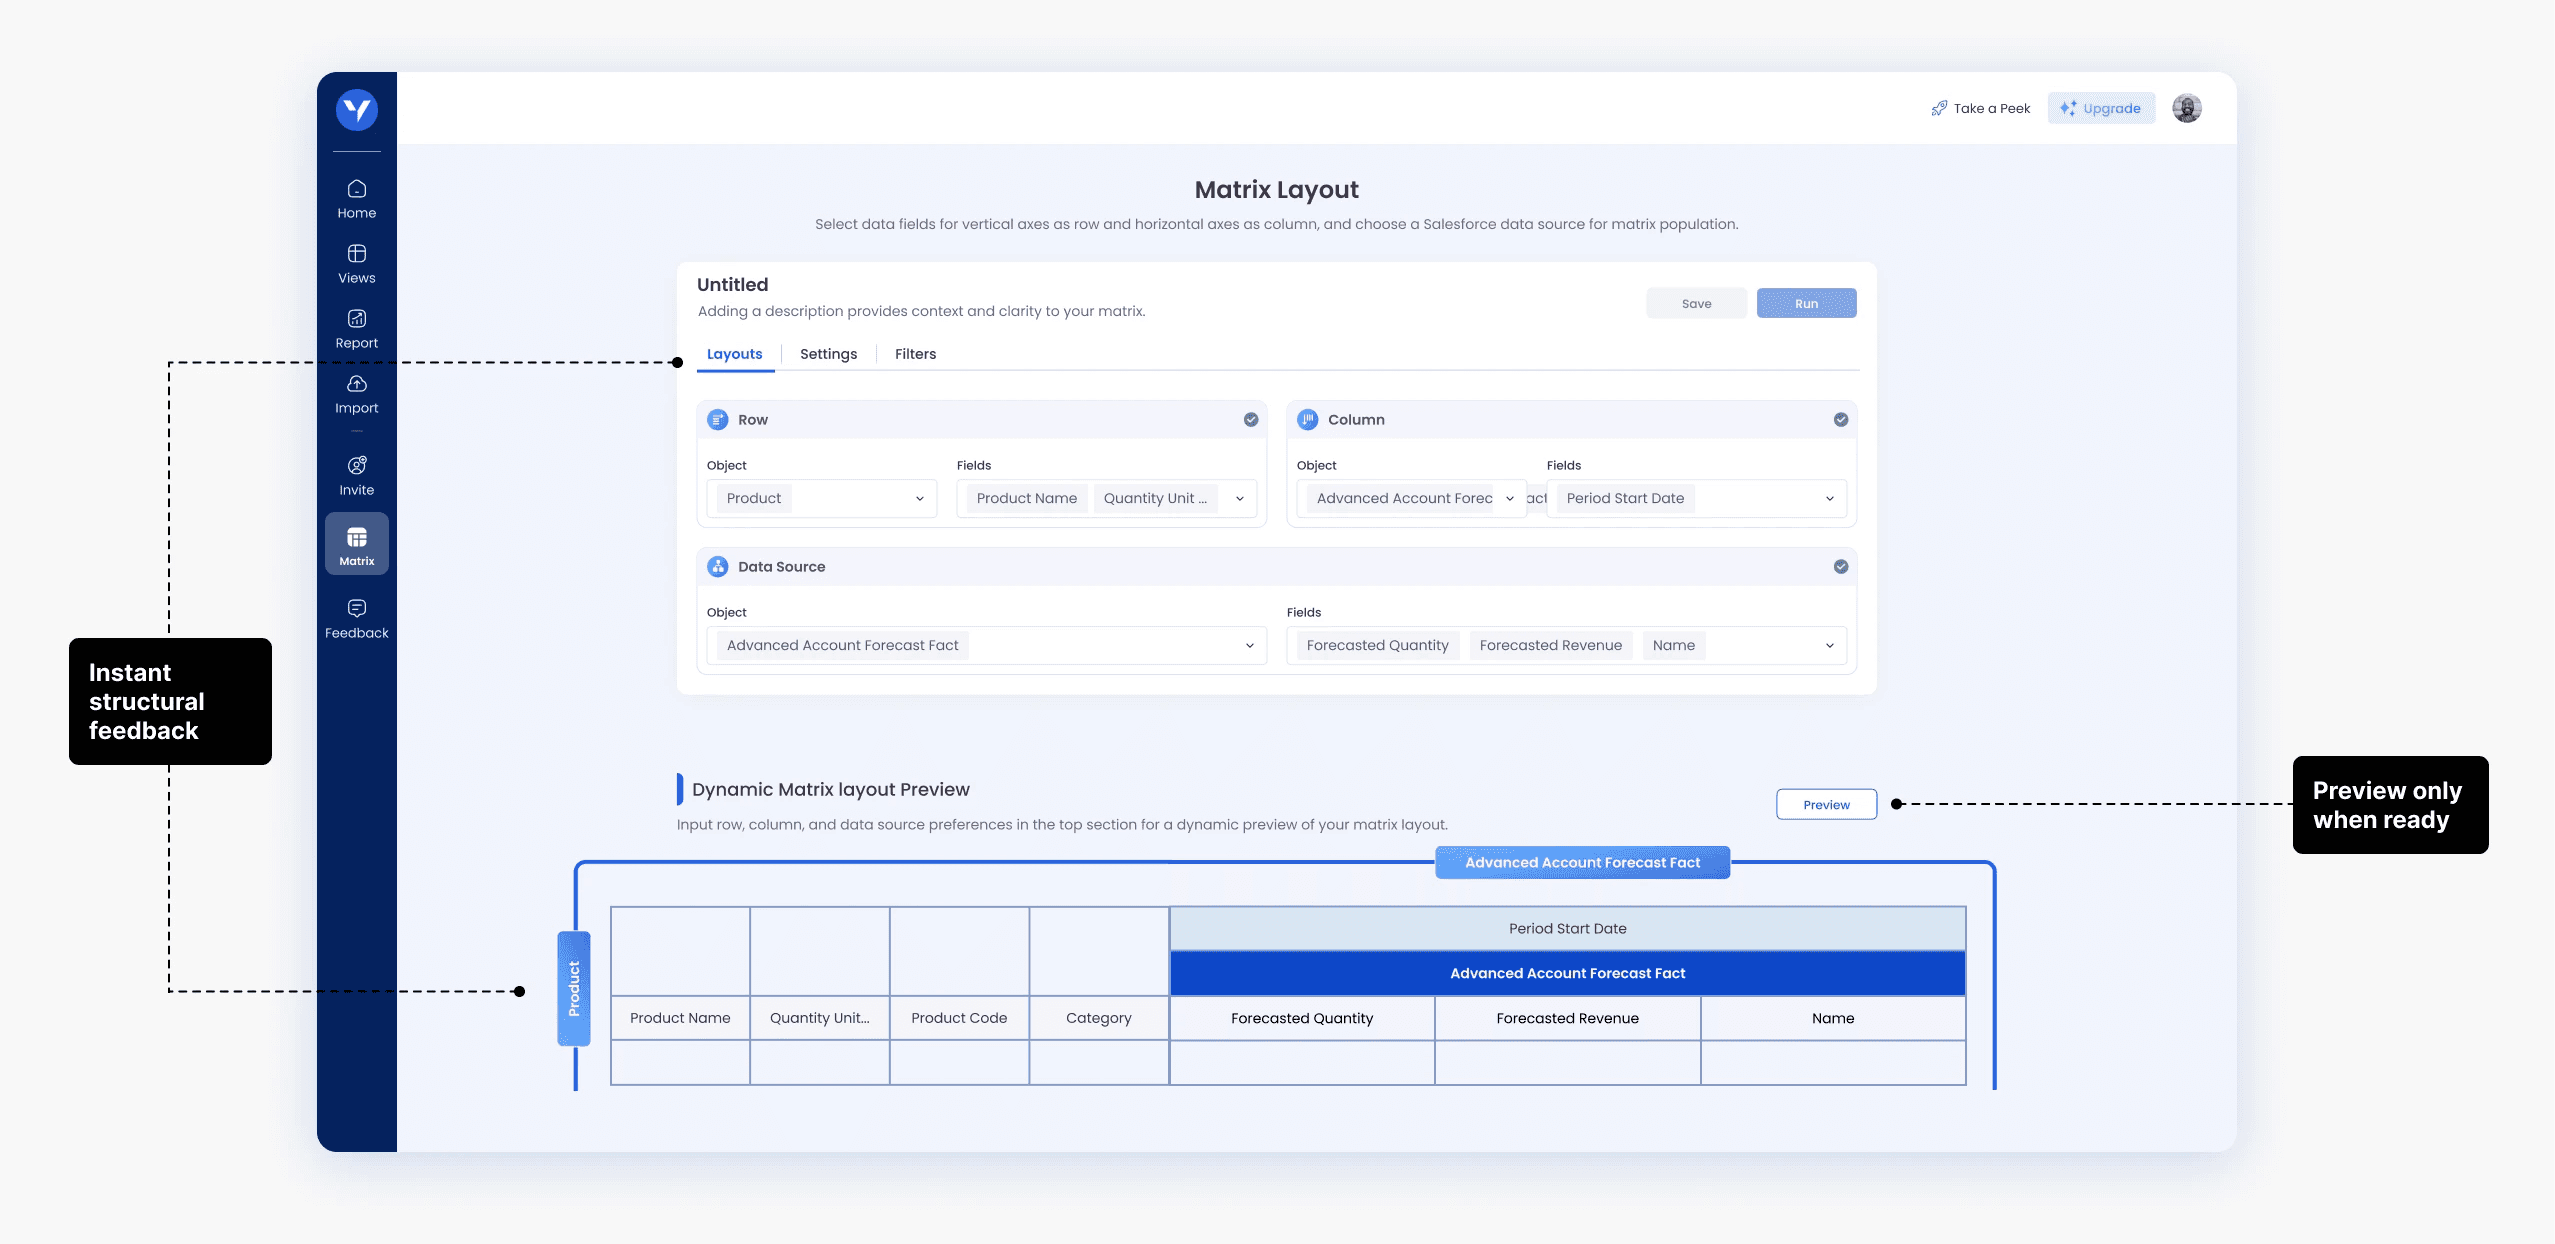Viewport: 2555px width, 1244px height.
Task: Click the Import cloud icon
Action: (x=356, y=384)
